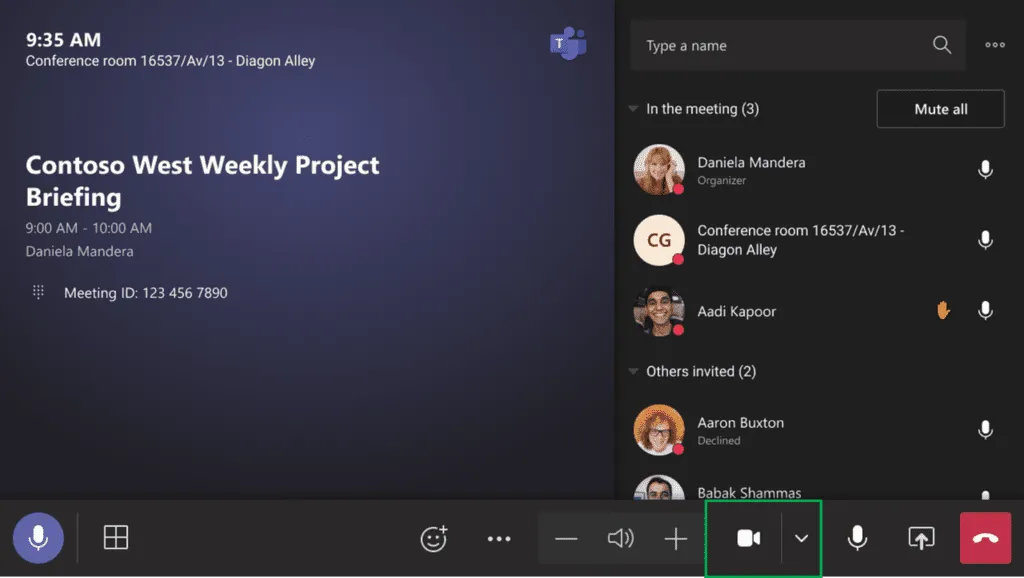Hang up with the red button

985,538
